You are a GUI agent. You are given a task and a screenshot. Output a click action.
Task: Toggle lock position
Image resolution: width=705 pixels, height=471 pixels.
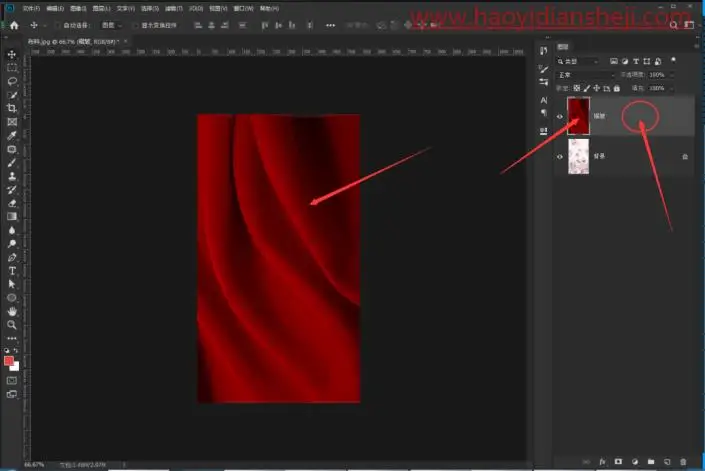(x=597, y=88)
